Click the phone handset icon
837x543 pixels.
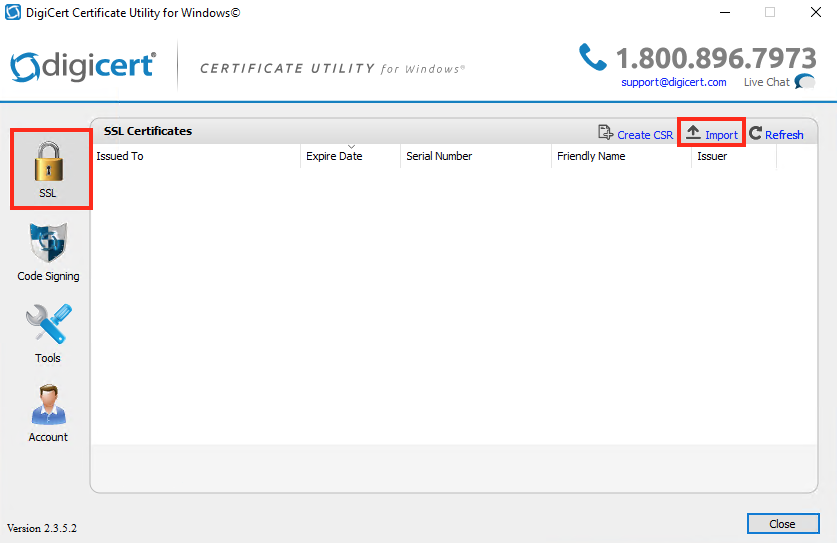click(593, 57)
